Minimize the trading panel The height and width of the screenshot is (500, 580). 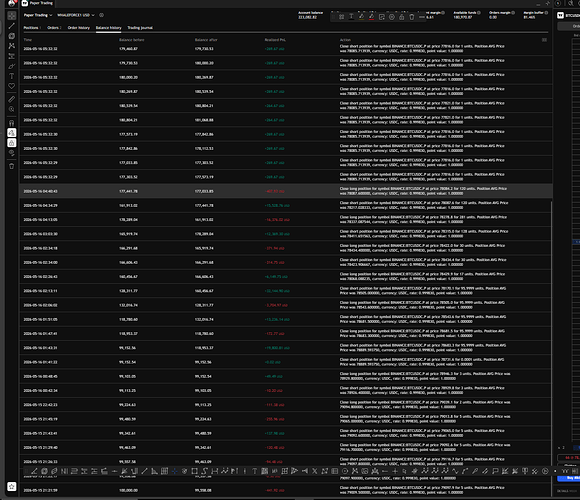click(538, 4)
